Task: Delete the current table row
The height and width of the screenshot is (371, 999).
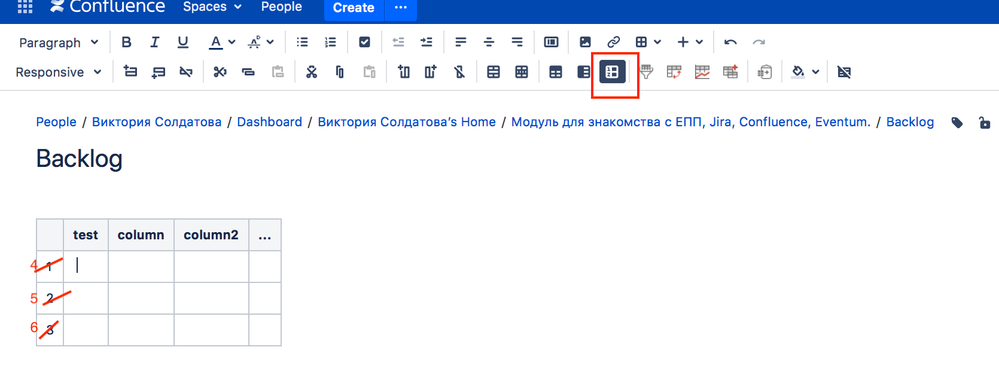Action: click(186, 72)
